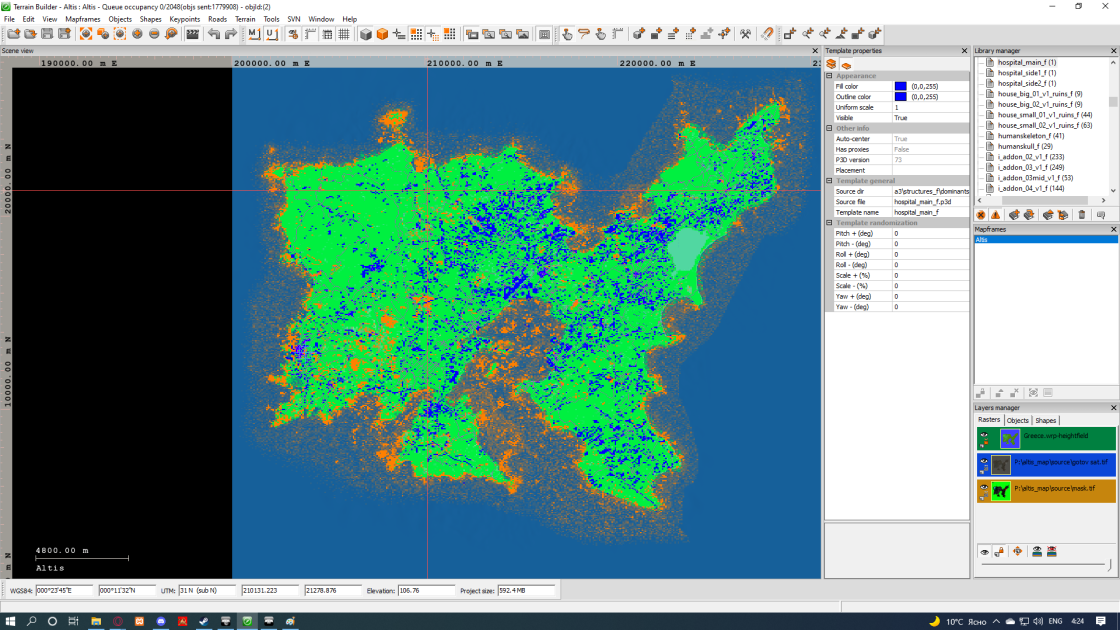This screenshot has height=630, width=1120.
Task: Click the magnet snap toolbar icon
Action: point(766,34)
